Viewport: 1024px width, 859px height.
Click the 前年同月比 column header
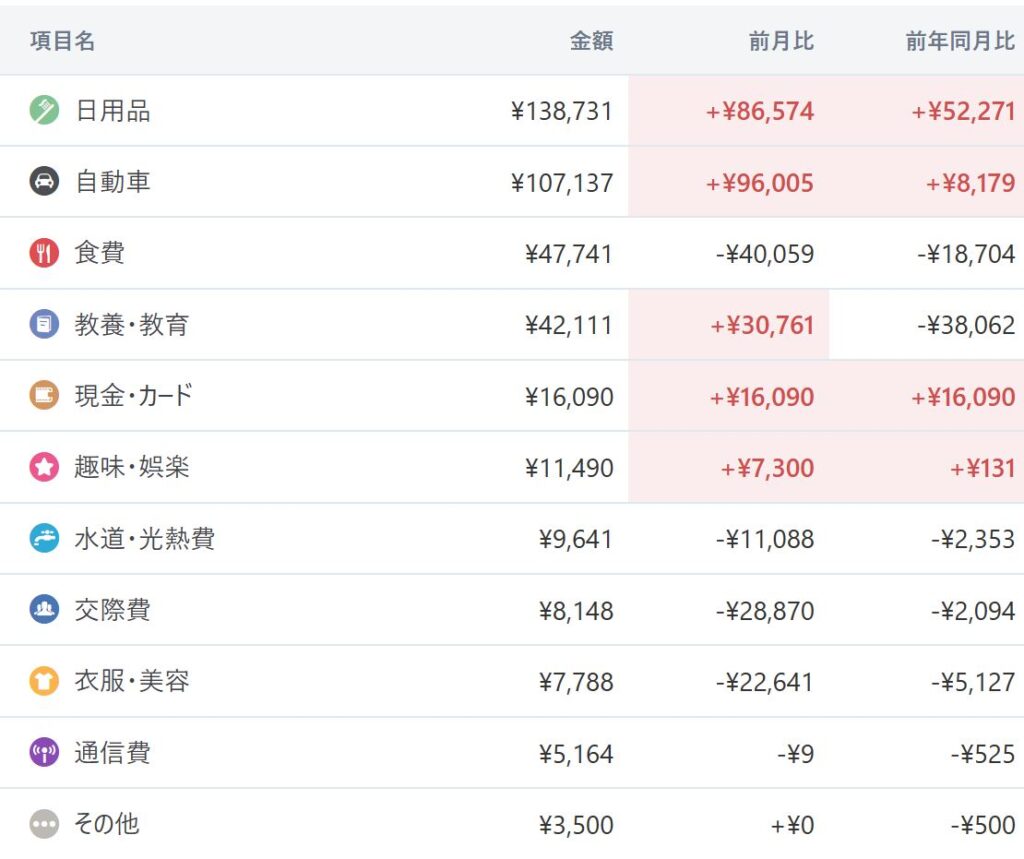click(960, 41)
